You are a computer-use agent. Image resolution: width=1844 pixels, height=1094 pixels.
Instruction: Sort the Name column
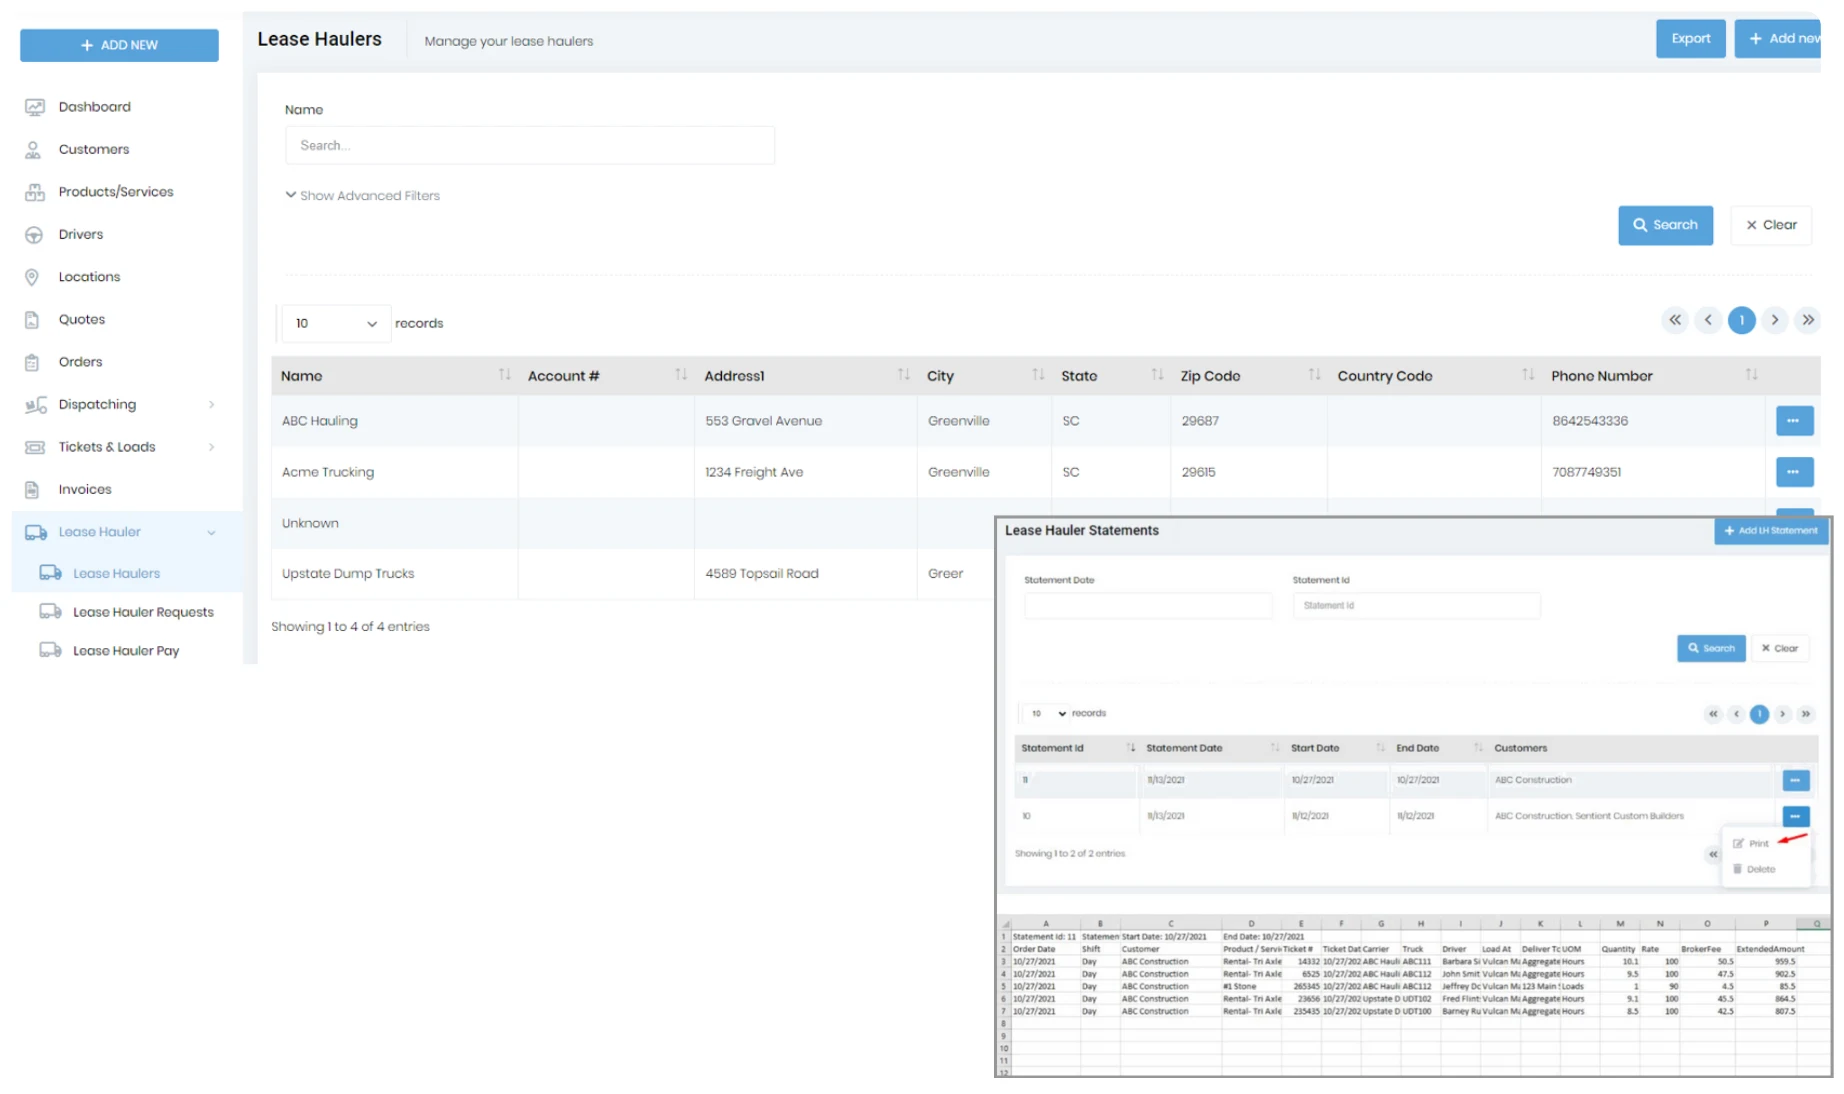(x=506, y=375)
